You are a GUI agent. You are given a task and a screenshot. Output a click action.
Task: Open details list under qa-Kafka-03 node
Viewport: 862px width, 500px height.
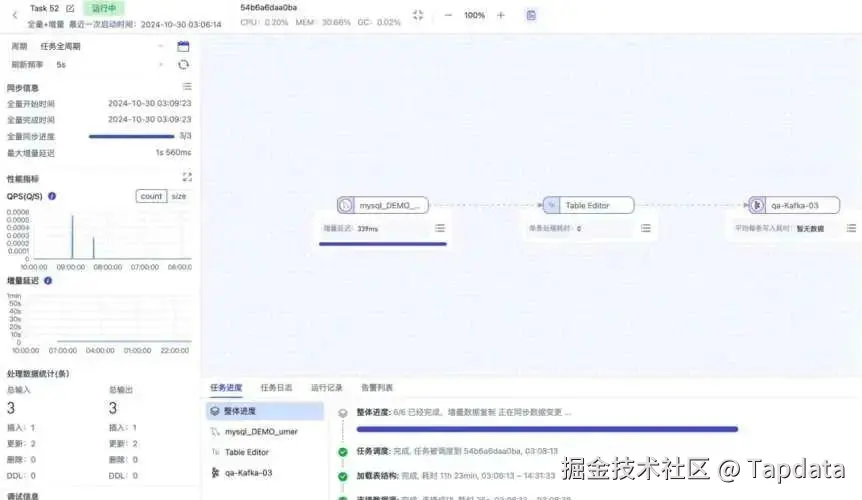[851, 228]
